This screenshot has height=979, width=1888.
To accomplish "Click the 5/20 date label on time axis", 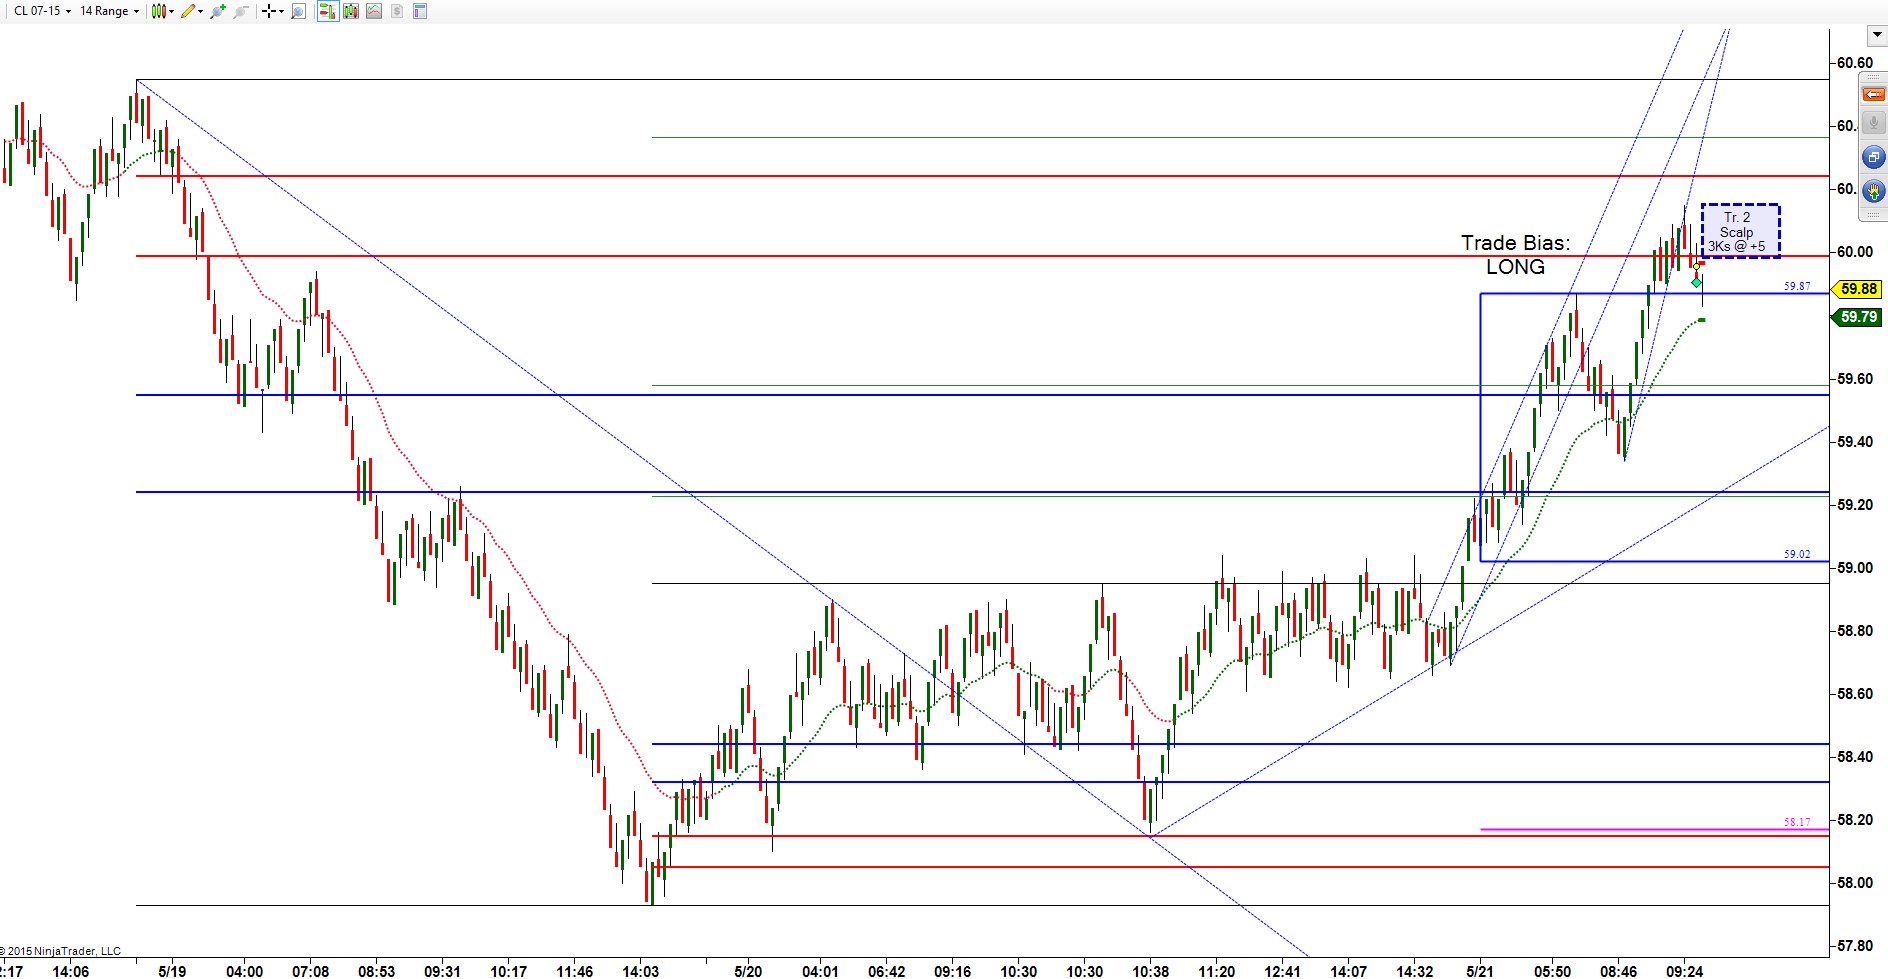I will tap(748, 971).
